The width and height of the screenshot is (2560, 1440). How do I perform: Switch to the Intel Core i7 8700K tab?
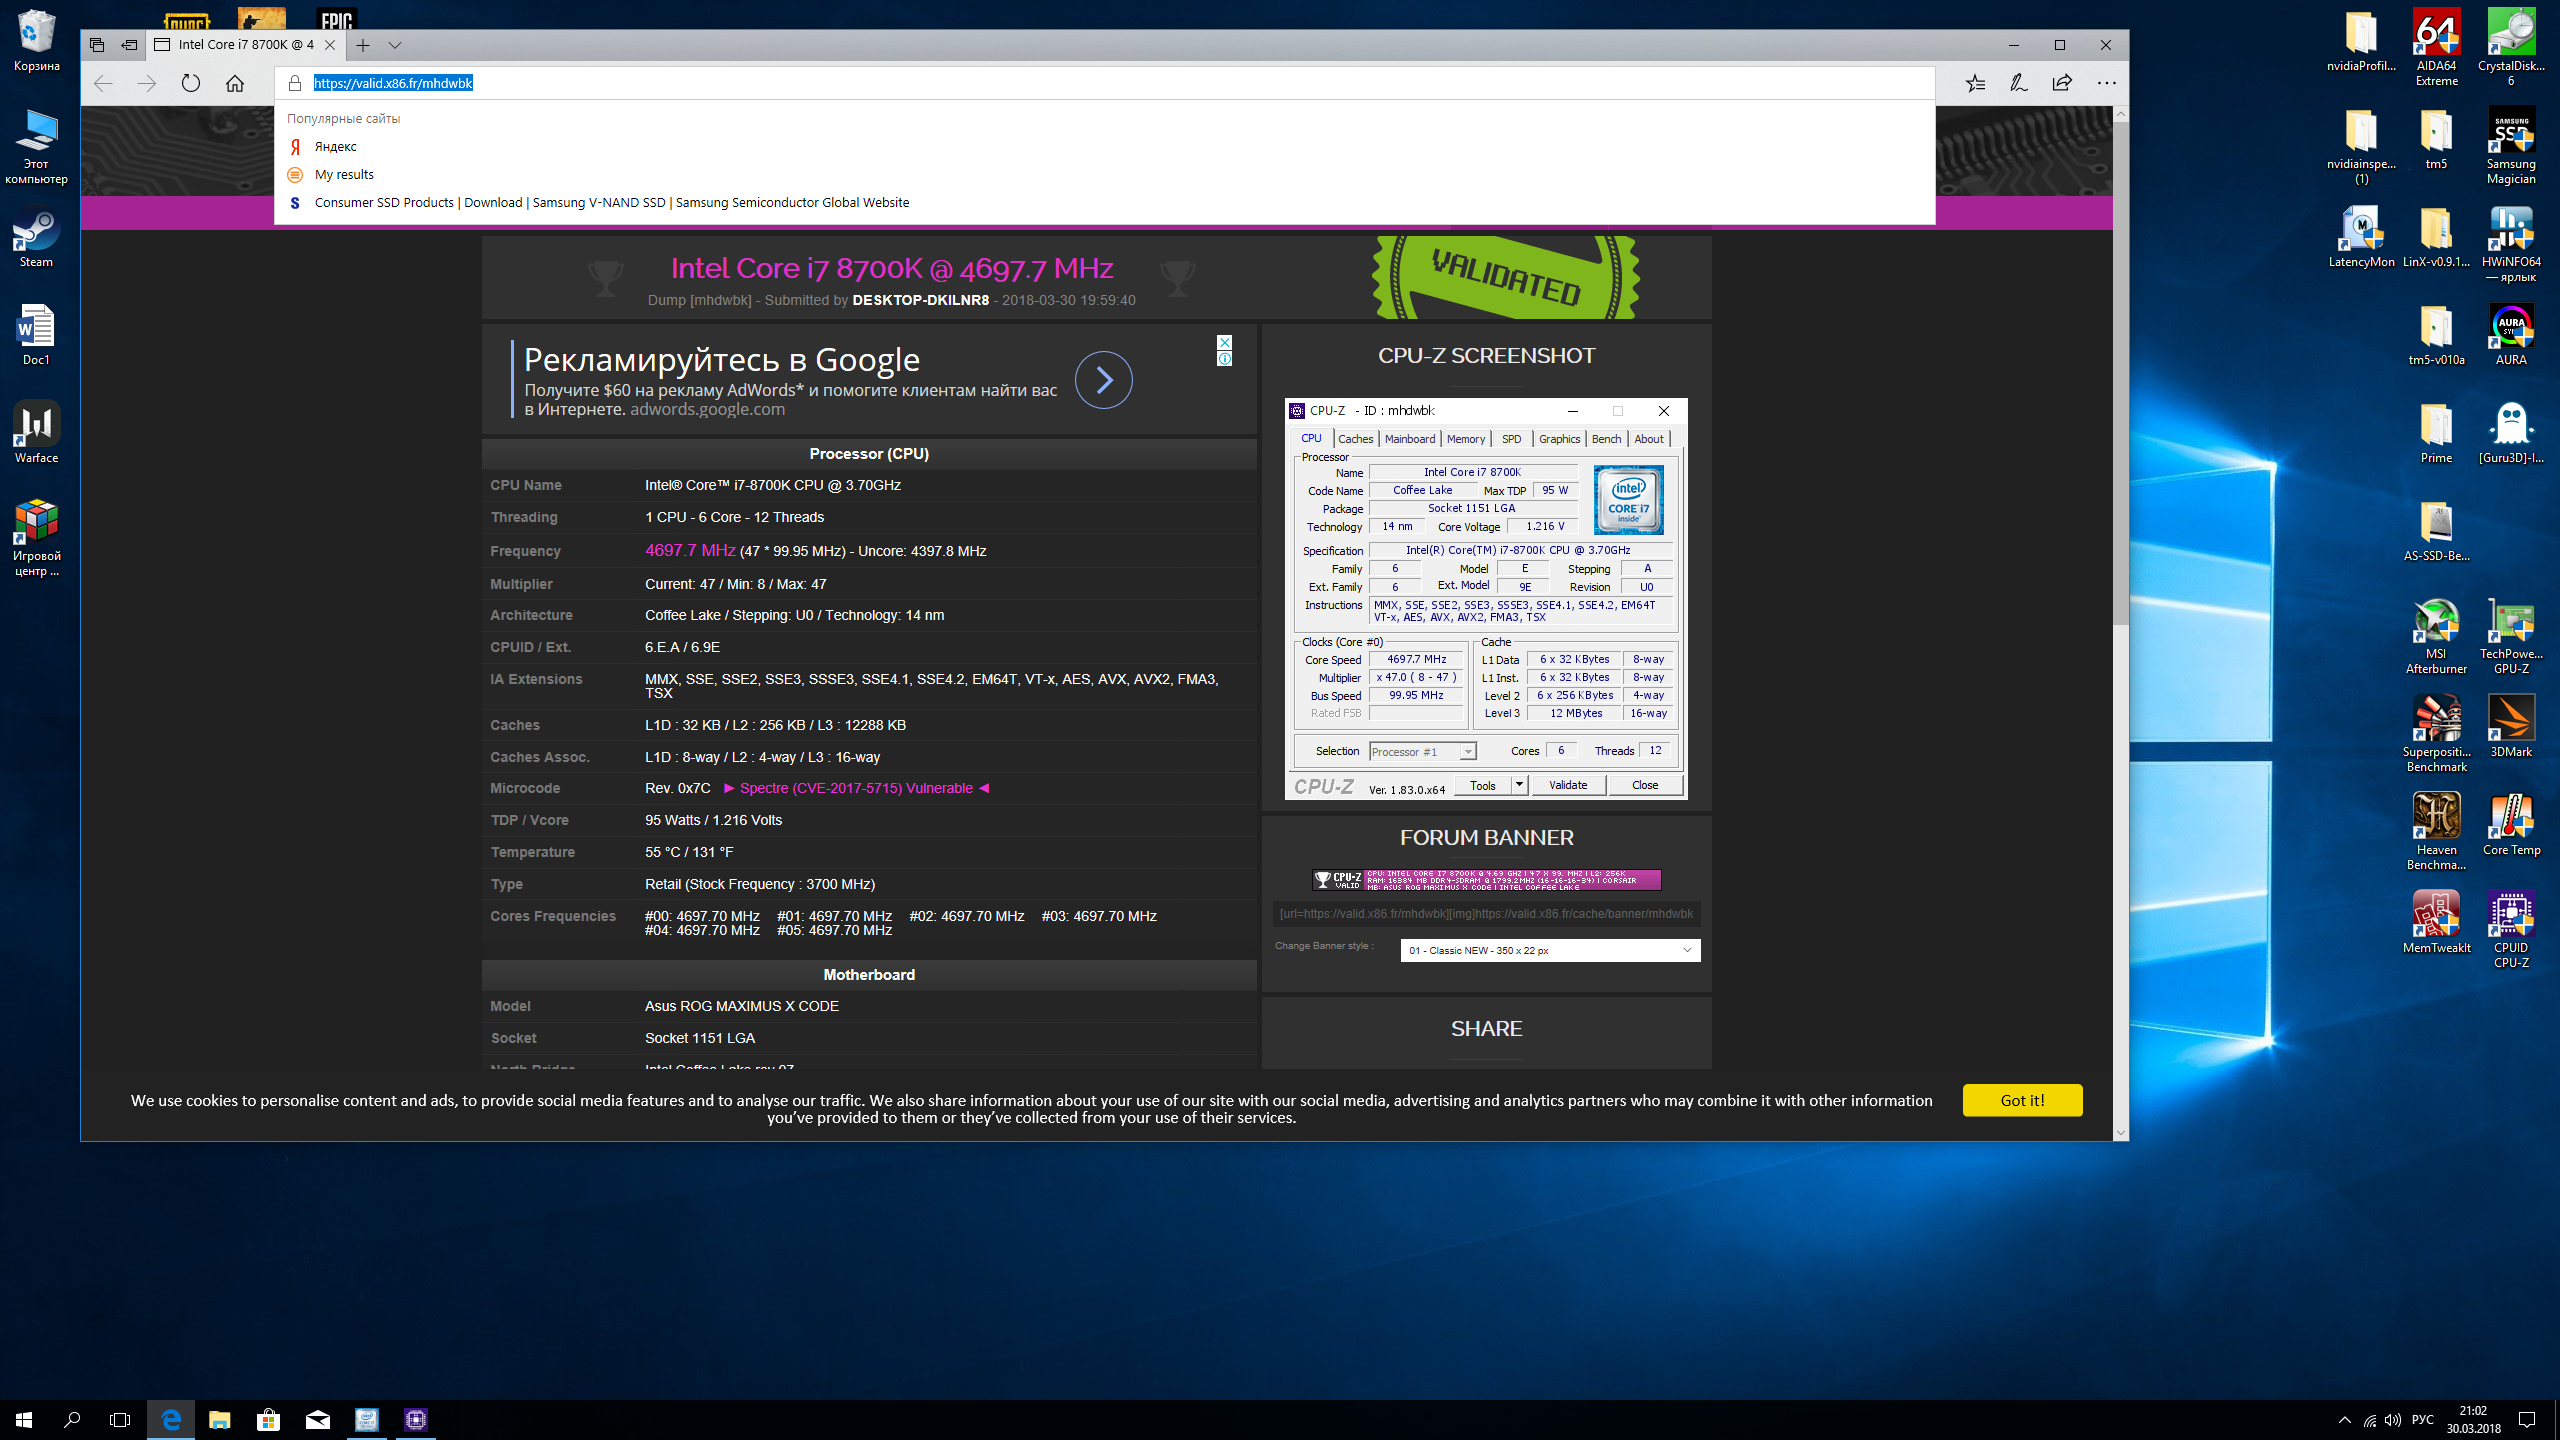tap(245, 45)
